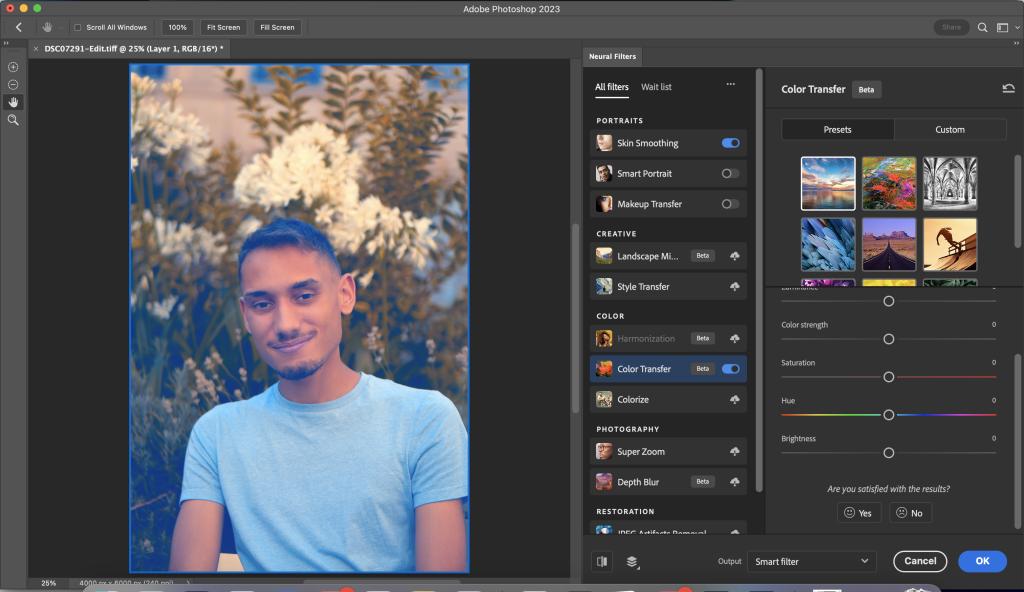Click the filter list vertical scrollbar
The height and width of the screenshot is (592, 1024).
tap(759, 281)
